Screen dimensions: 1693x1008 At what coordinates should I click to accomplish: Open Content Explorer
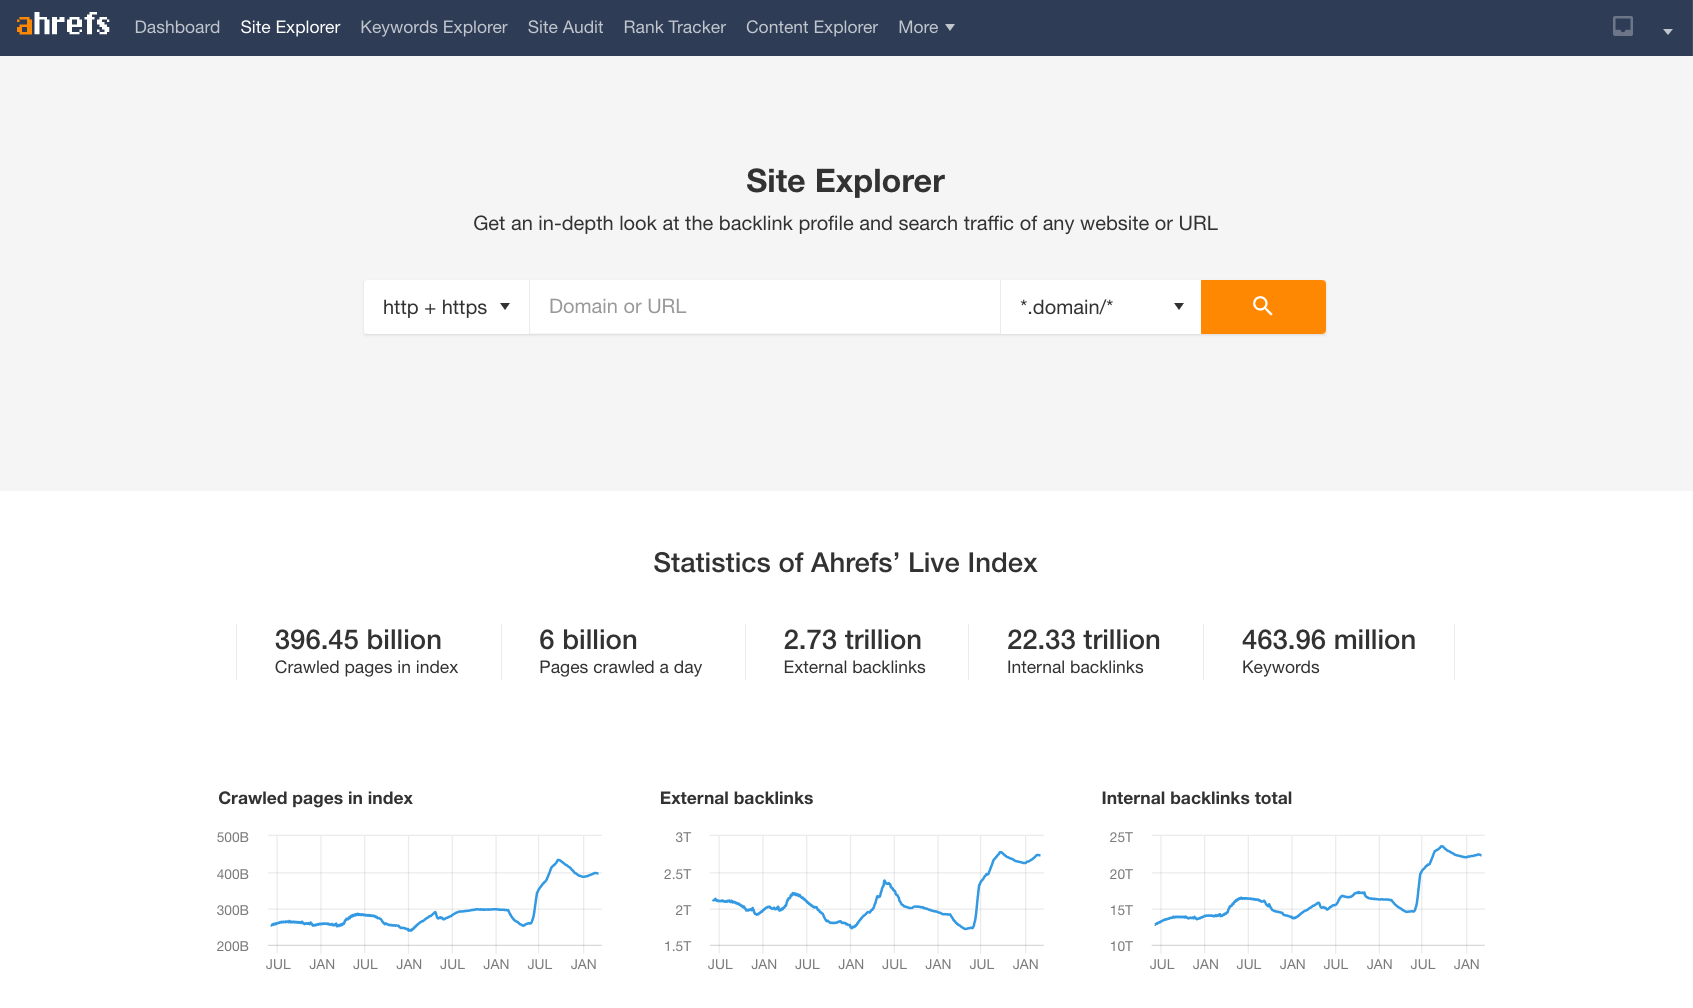[811, 27]
